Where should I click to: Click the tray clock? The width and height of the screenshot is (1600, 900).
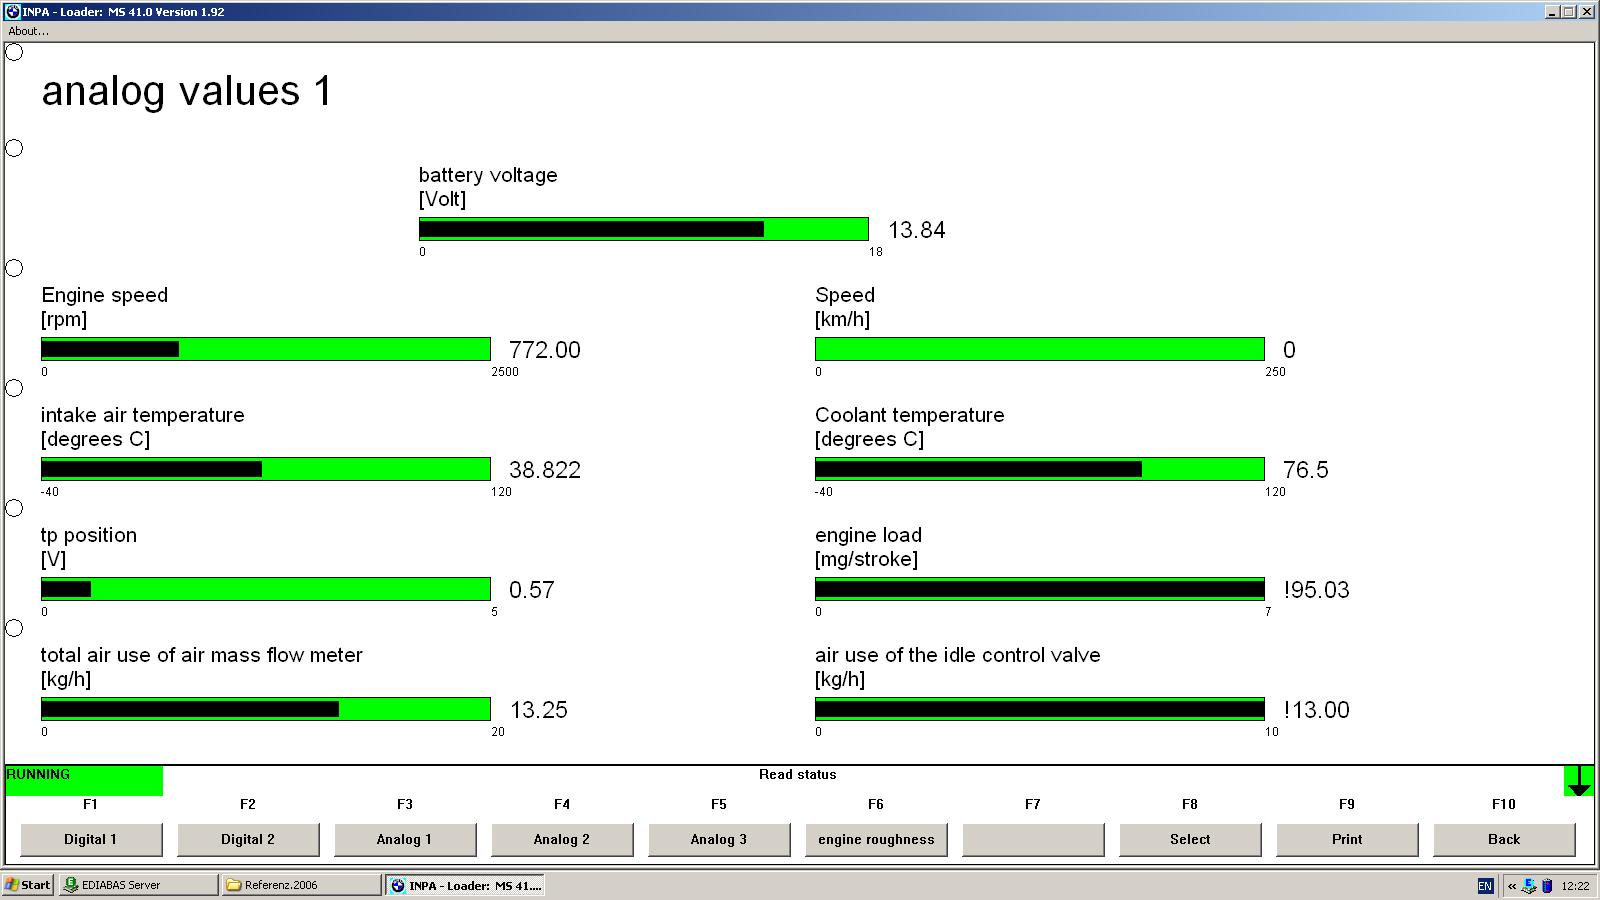click(1575, 886)
